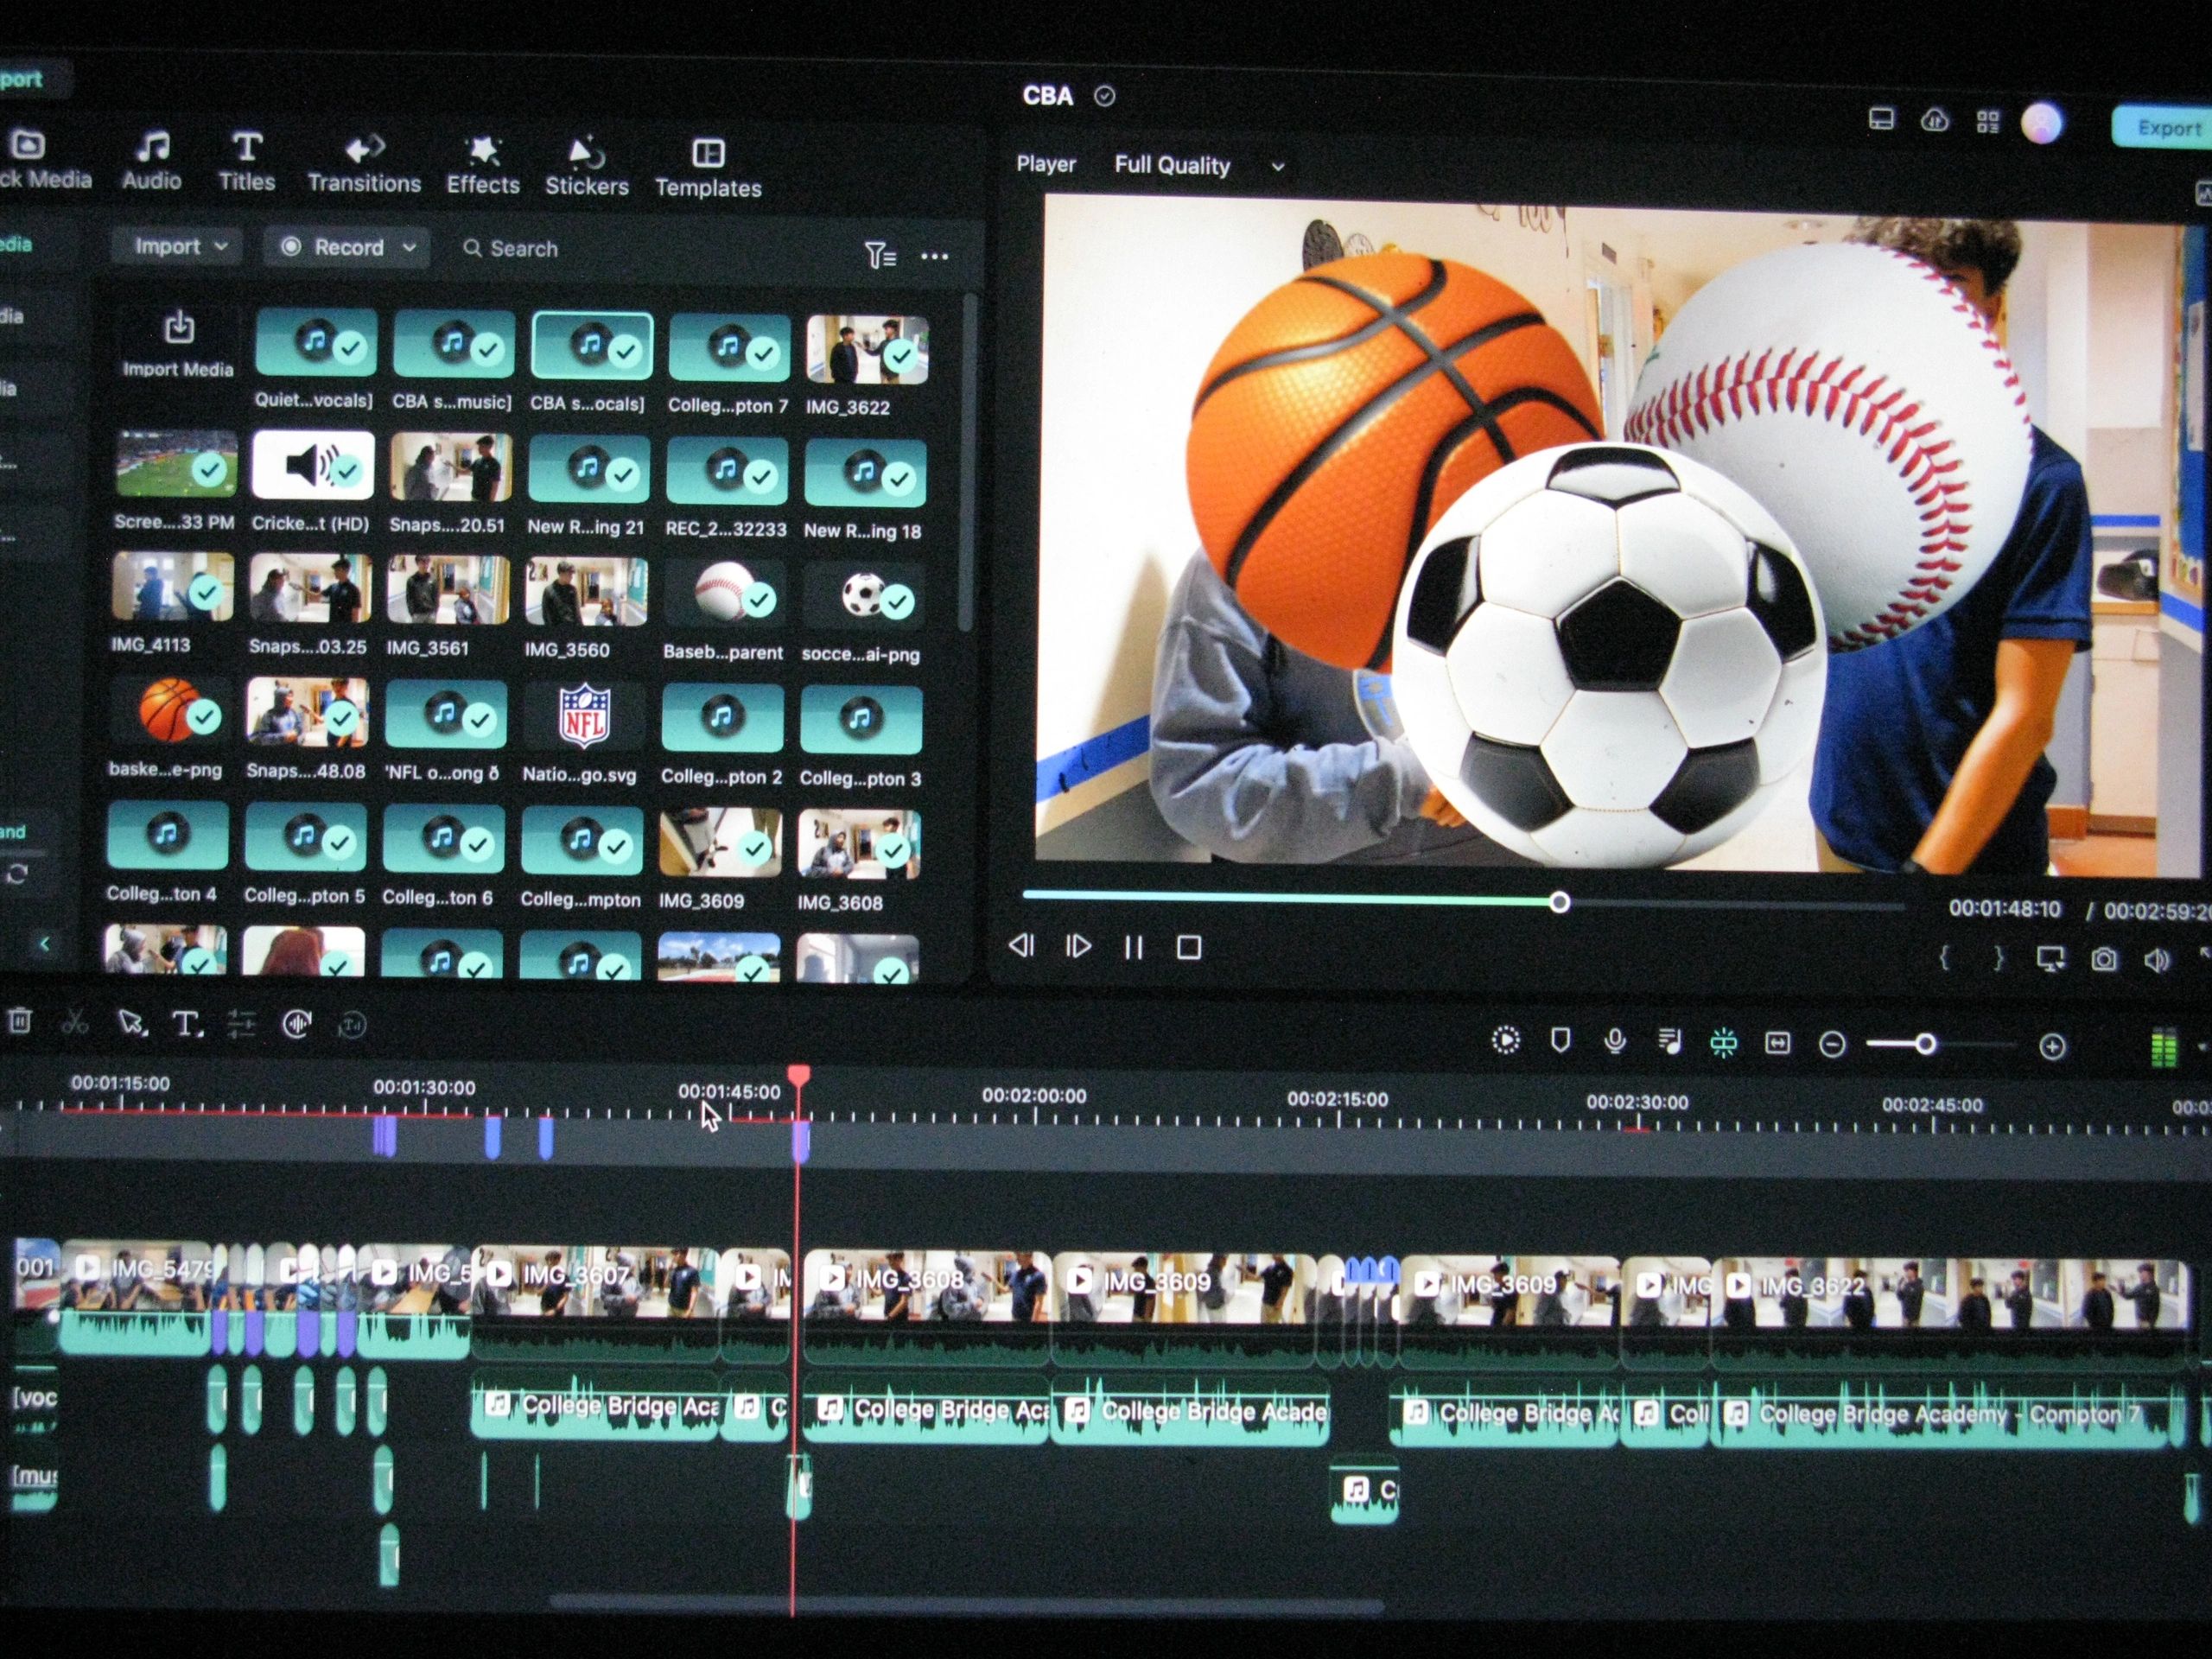Select the NFL logo thumbnail
Viewport: 2212px width, 1659px height.
(584, 716)
